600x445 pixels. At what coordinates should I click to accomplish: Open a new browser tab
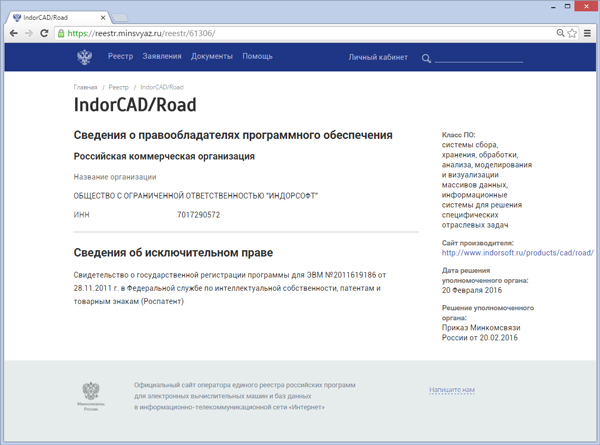click(x=120, y=18)
